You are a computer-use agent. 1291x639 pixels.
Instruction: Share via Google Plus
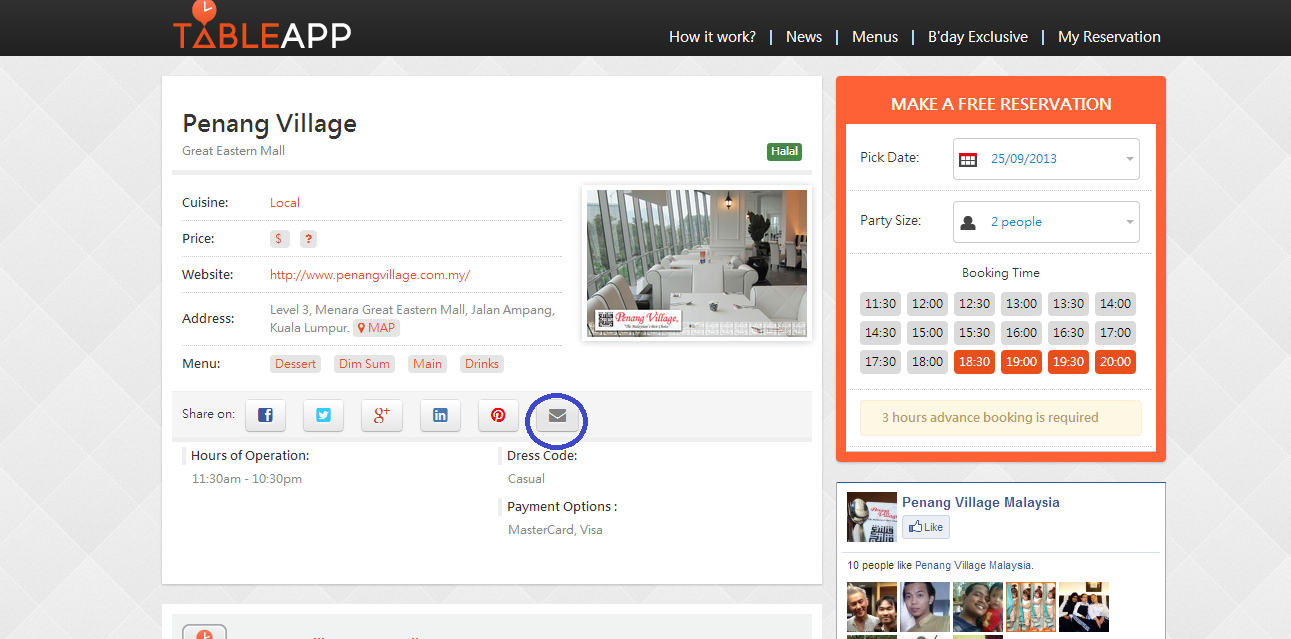(x=382, y=415)
